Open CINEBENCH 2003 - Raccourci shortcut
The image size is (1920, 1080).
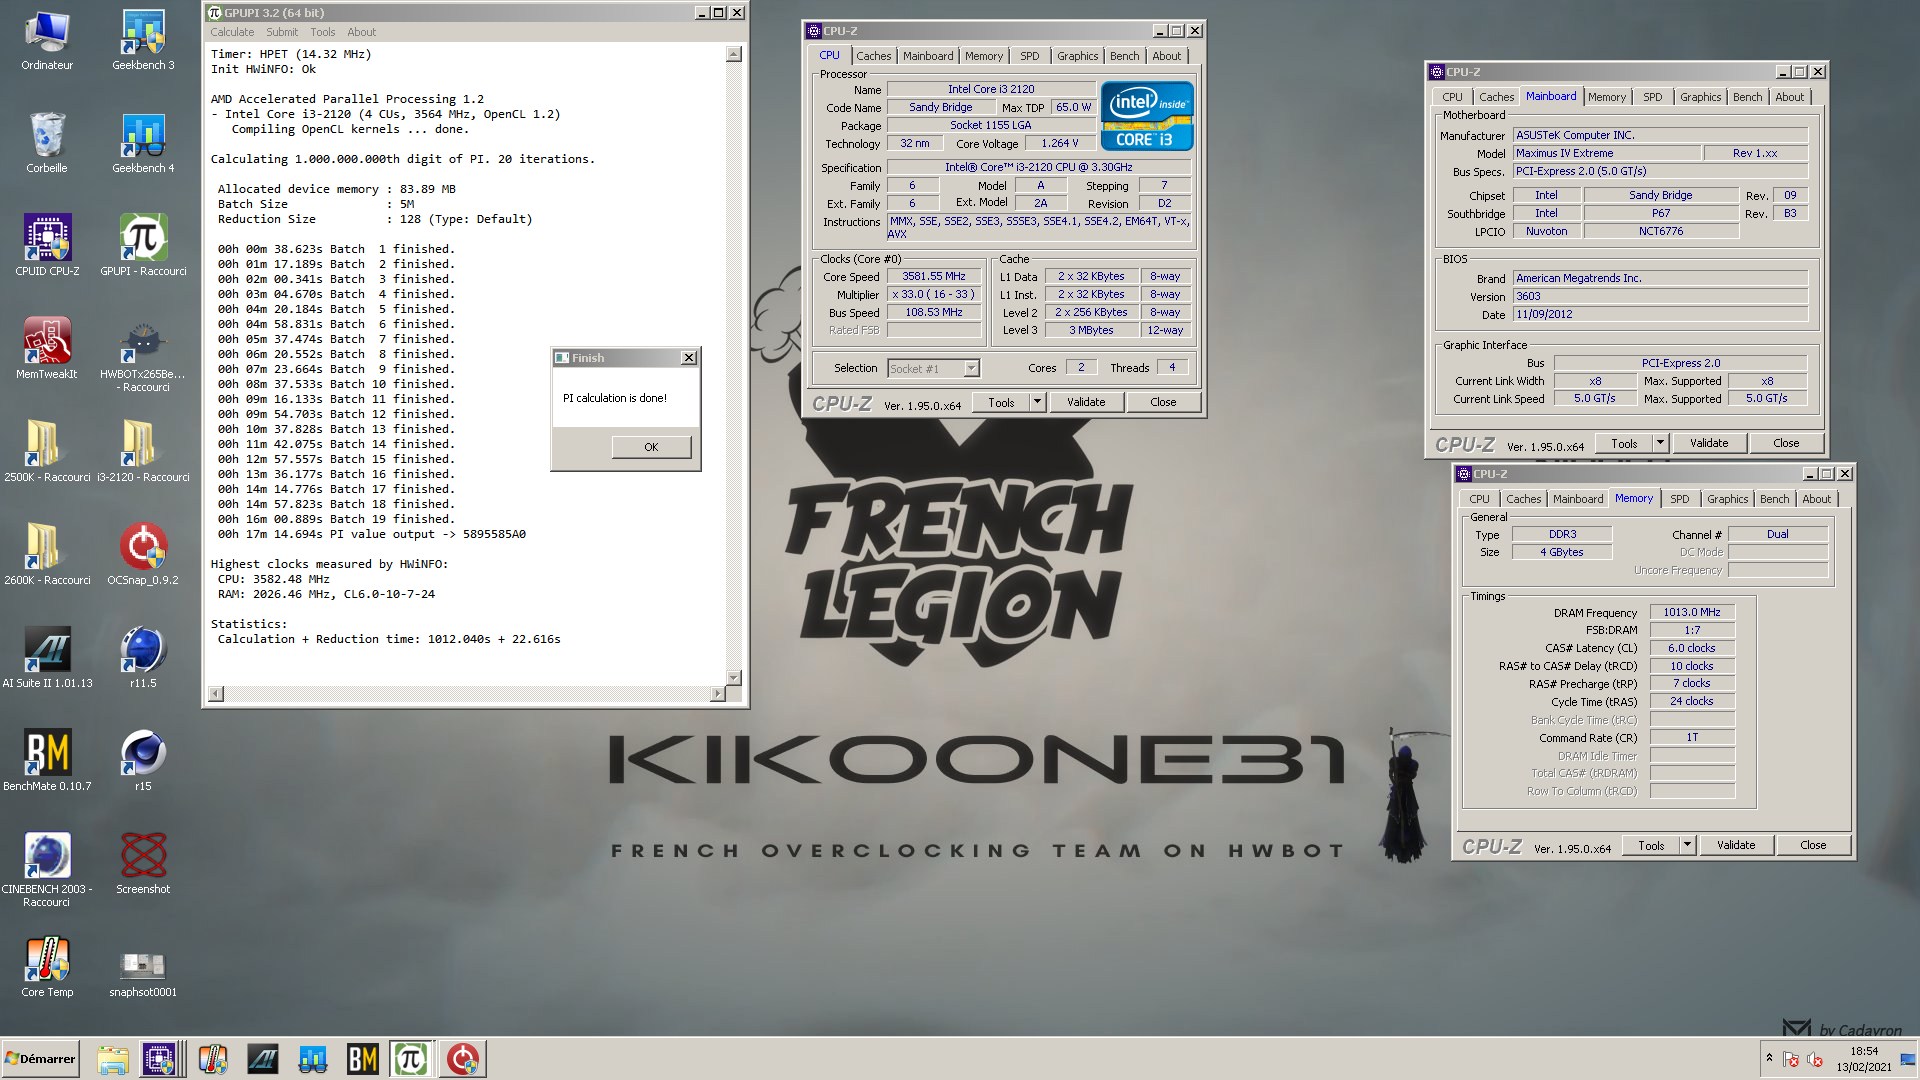(x=47, y=870)
